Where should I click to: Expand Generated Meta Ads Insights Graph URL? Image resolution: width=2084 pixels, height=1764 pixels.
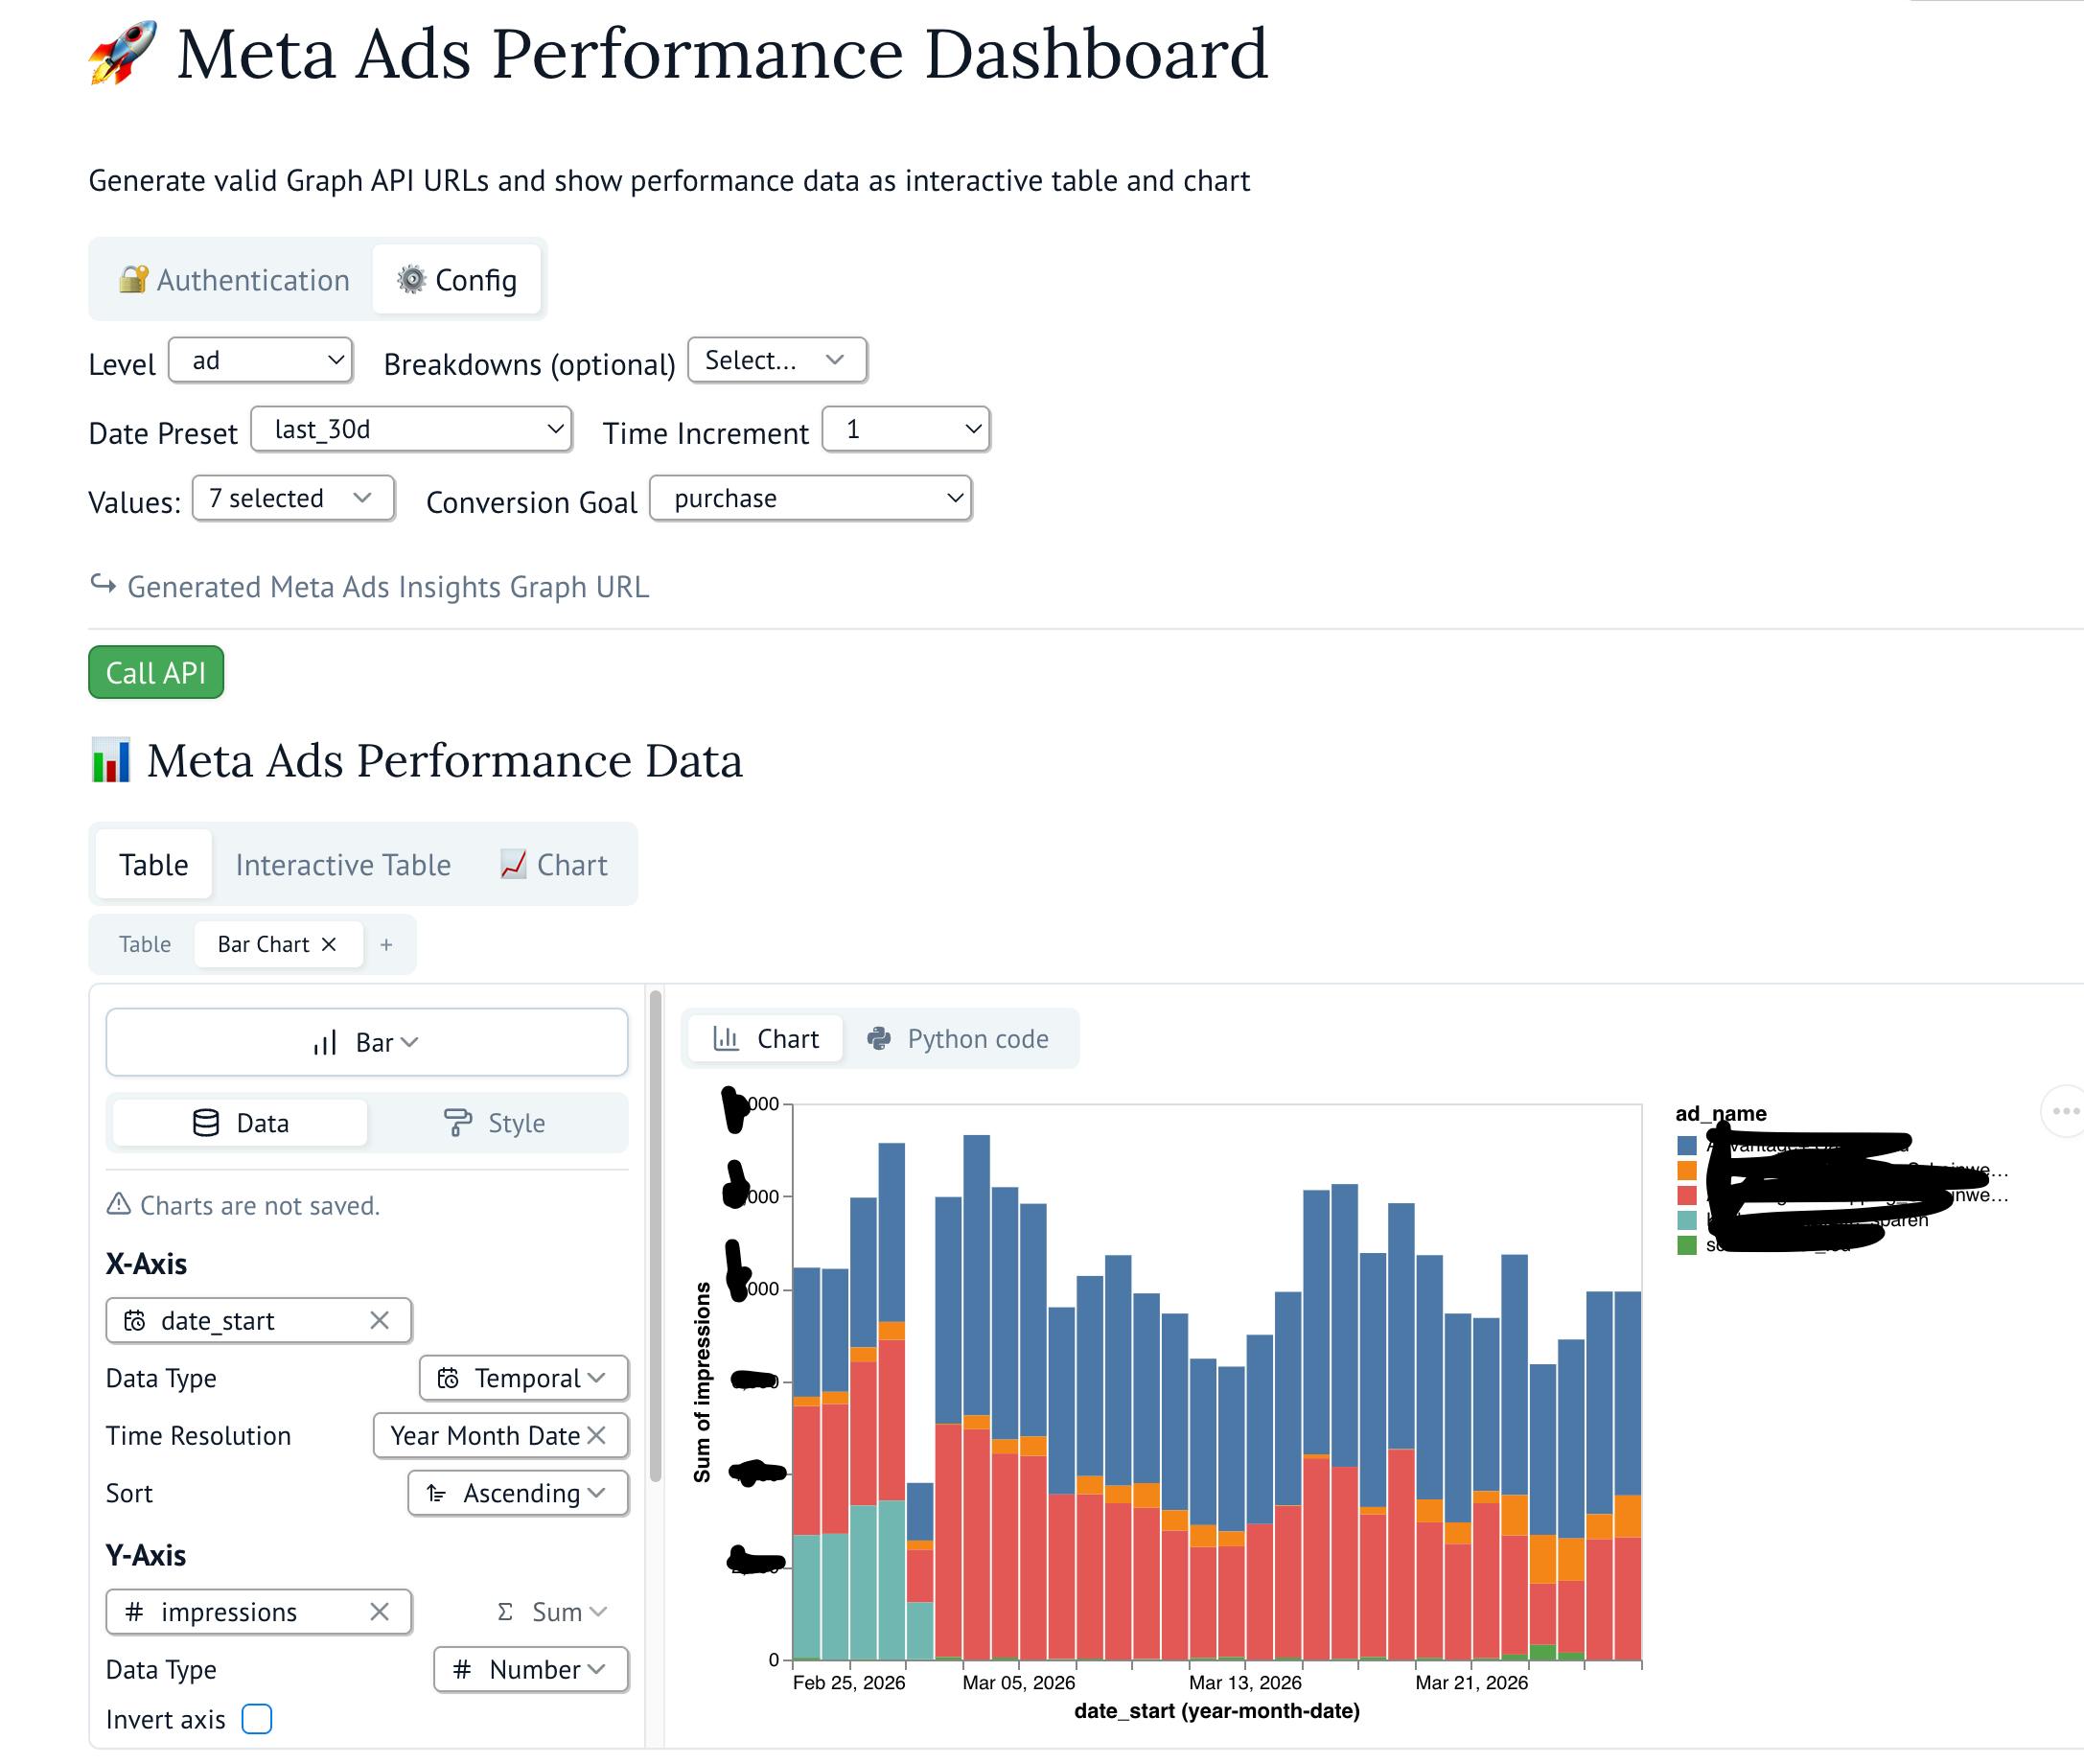(x=369, y=586)
